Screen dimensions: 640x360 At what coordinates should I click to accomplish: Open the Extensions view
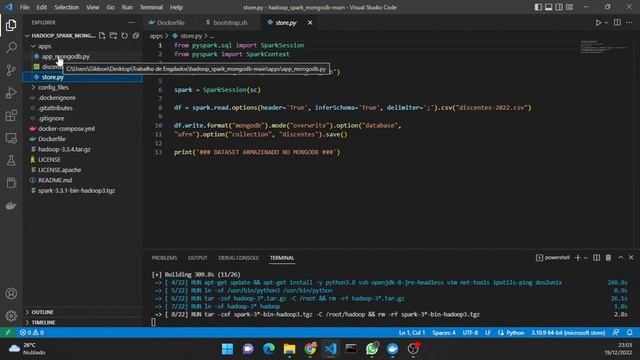click(x=11, y=116)
